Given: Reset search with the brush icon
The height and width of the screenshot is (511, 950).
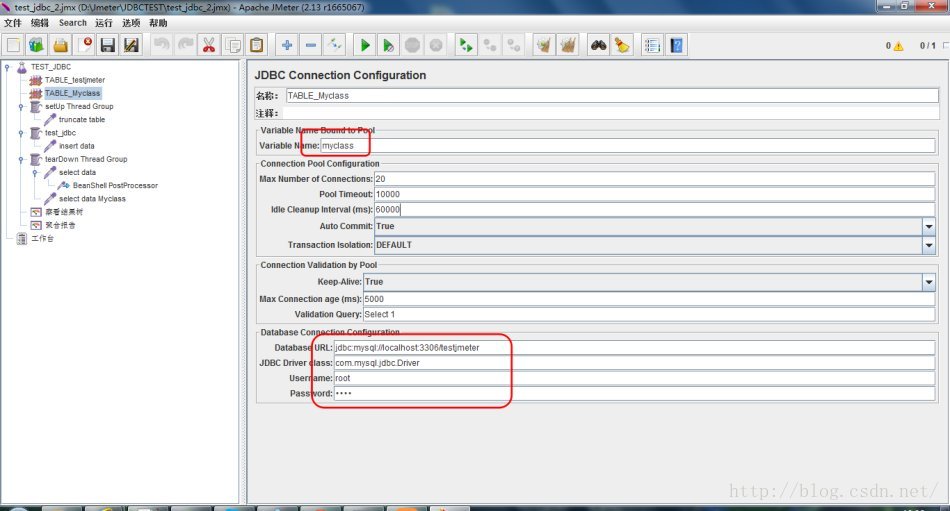Looking at the screenshot, I should coord(622,45).
